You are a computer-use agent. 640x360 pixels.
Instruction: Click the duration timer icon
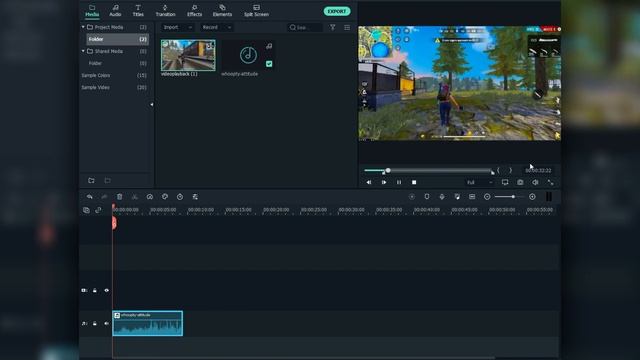(x=180, y=197)
